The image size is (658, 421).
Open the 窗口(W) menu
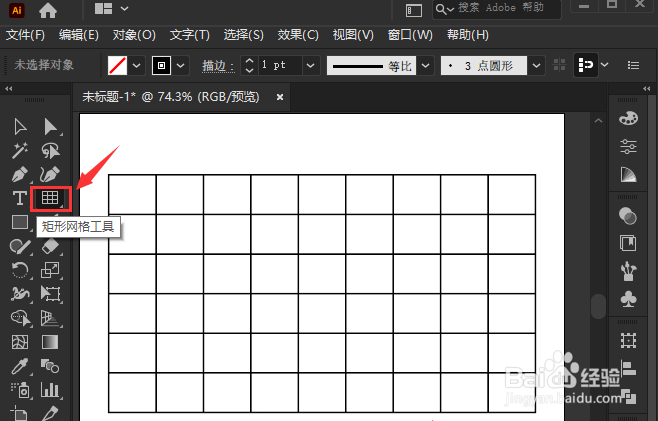410,35
